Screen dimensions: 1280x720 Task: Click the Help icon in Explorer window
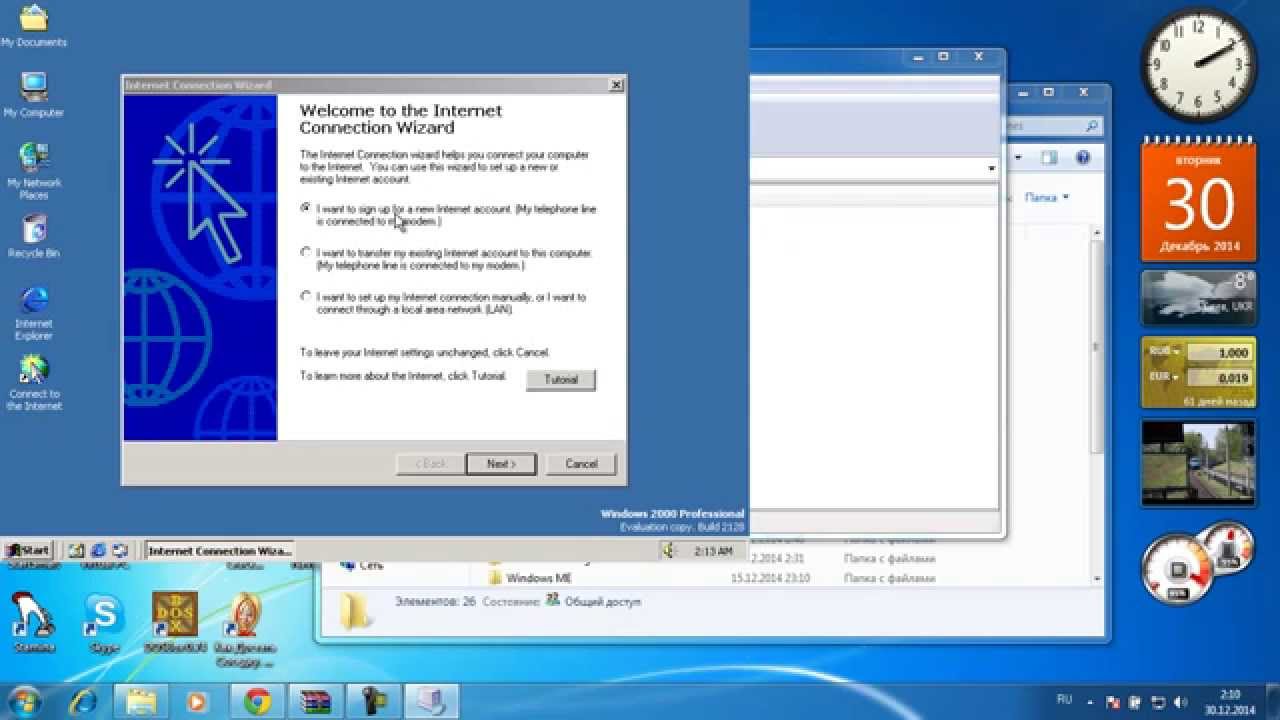pos(1082,158)
